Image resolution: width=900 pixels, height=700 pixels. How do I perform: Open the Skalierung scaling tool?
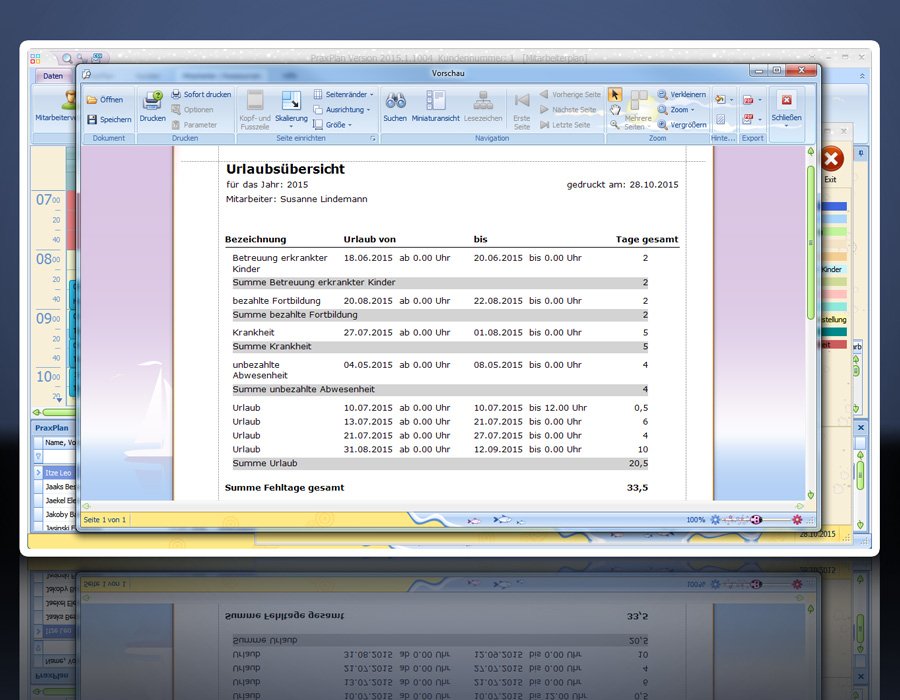point(291,109)
